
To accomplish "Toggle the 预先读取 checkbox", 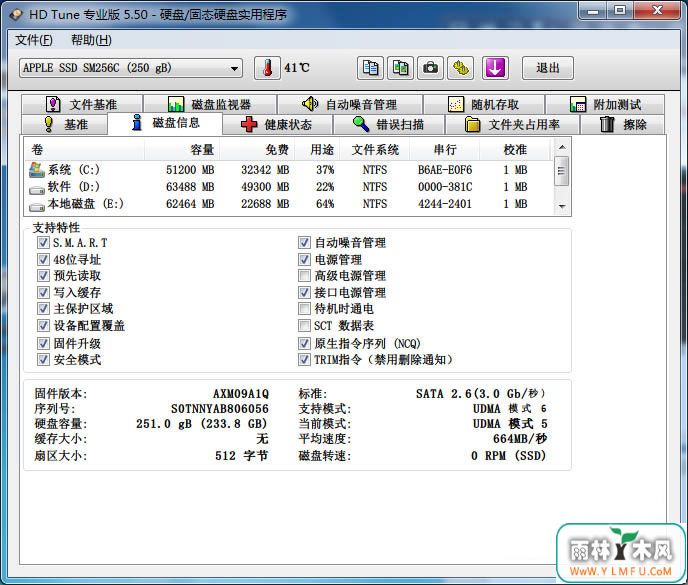I will [x=43, y=276].
